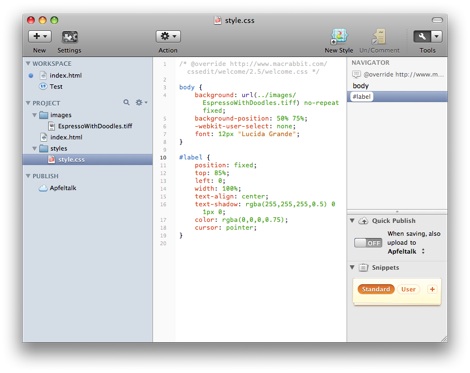Click the toolbar toggle pill button
Screen dimensions: 470x373
coord(437,20)
